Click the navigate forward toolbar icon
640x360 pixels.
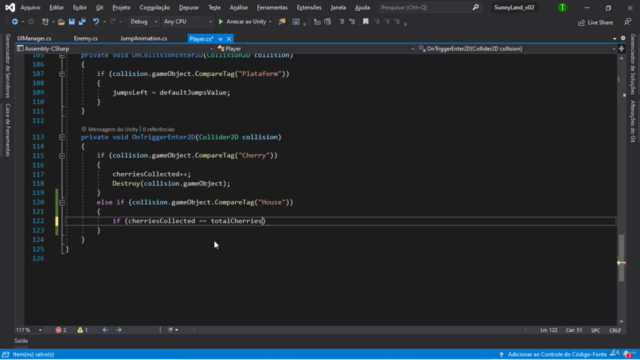[x=31, y=22]
